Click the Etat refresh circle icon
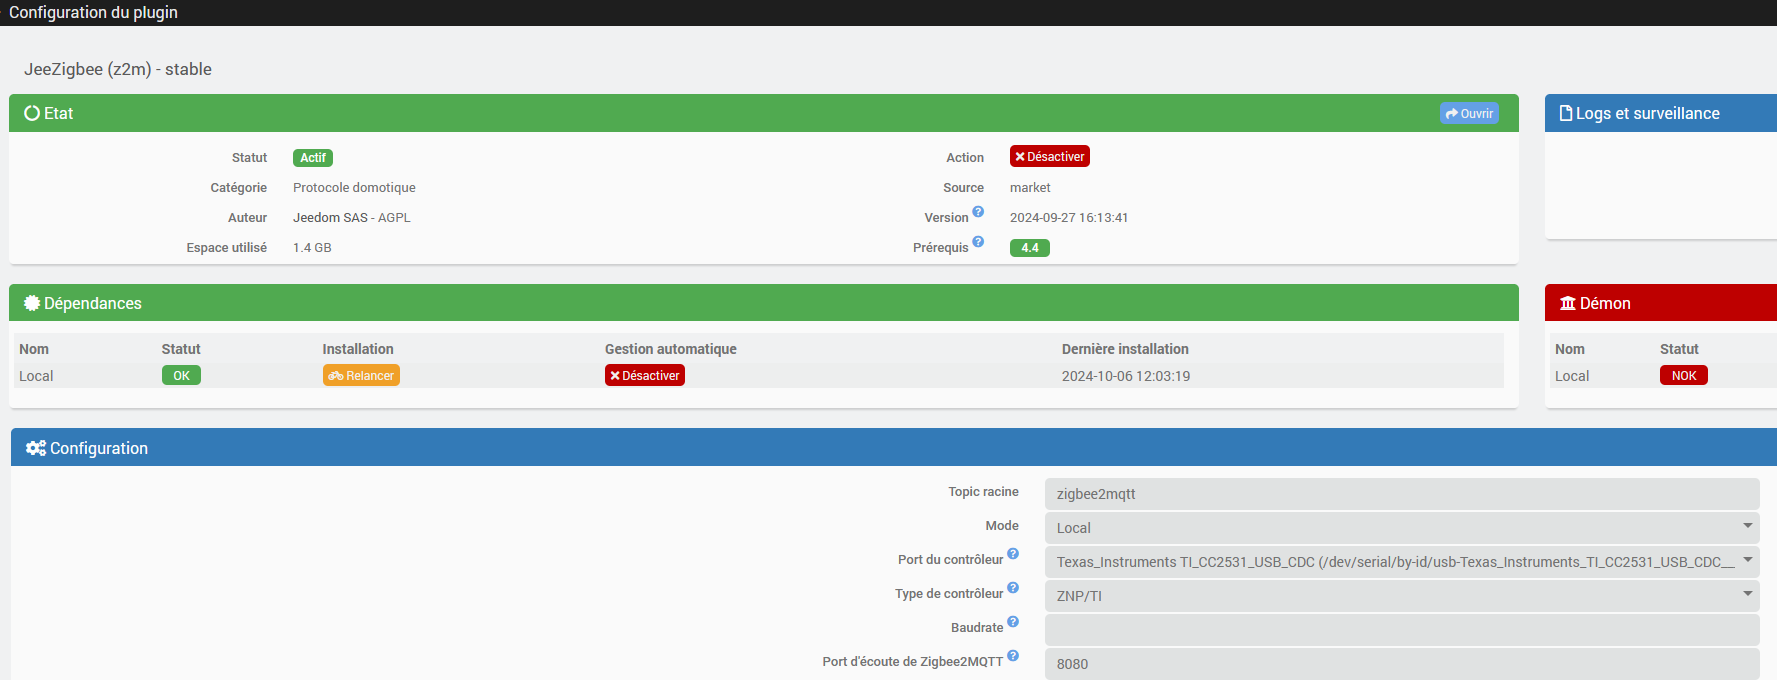This screenshot has height=680, width=1777. click(x=32, y=113)
